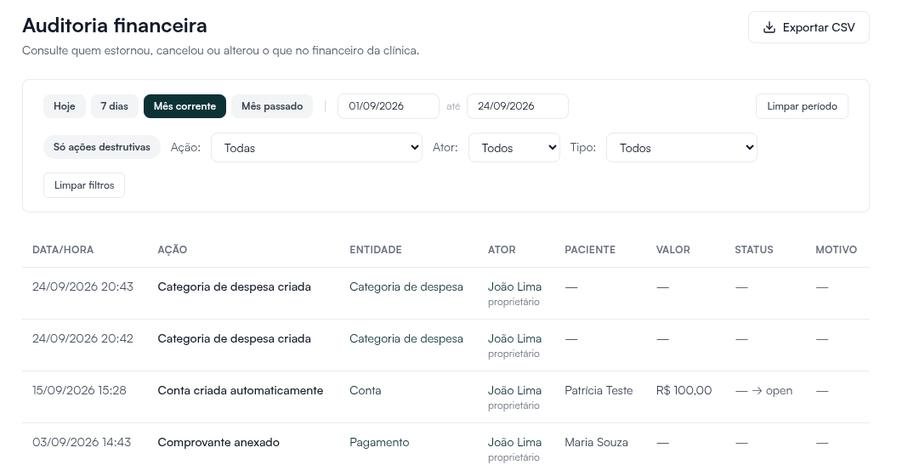Click the MOTIVO column header
The width and height of the screenshot is (908, 476).
point(836,250)
